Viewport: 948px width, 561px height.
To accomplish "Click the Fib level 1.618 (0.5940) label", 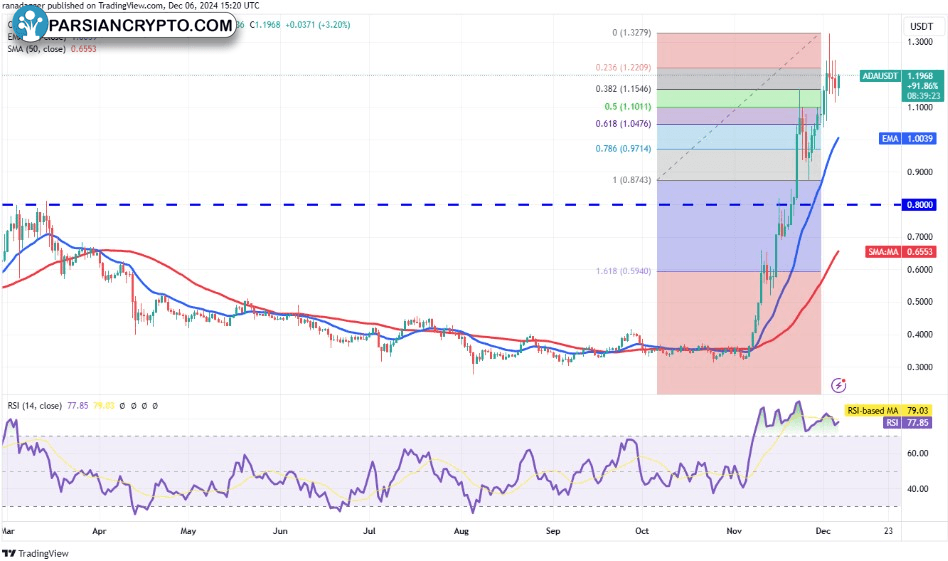I will pyautogui.click(x=623, y=271).
